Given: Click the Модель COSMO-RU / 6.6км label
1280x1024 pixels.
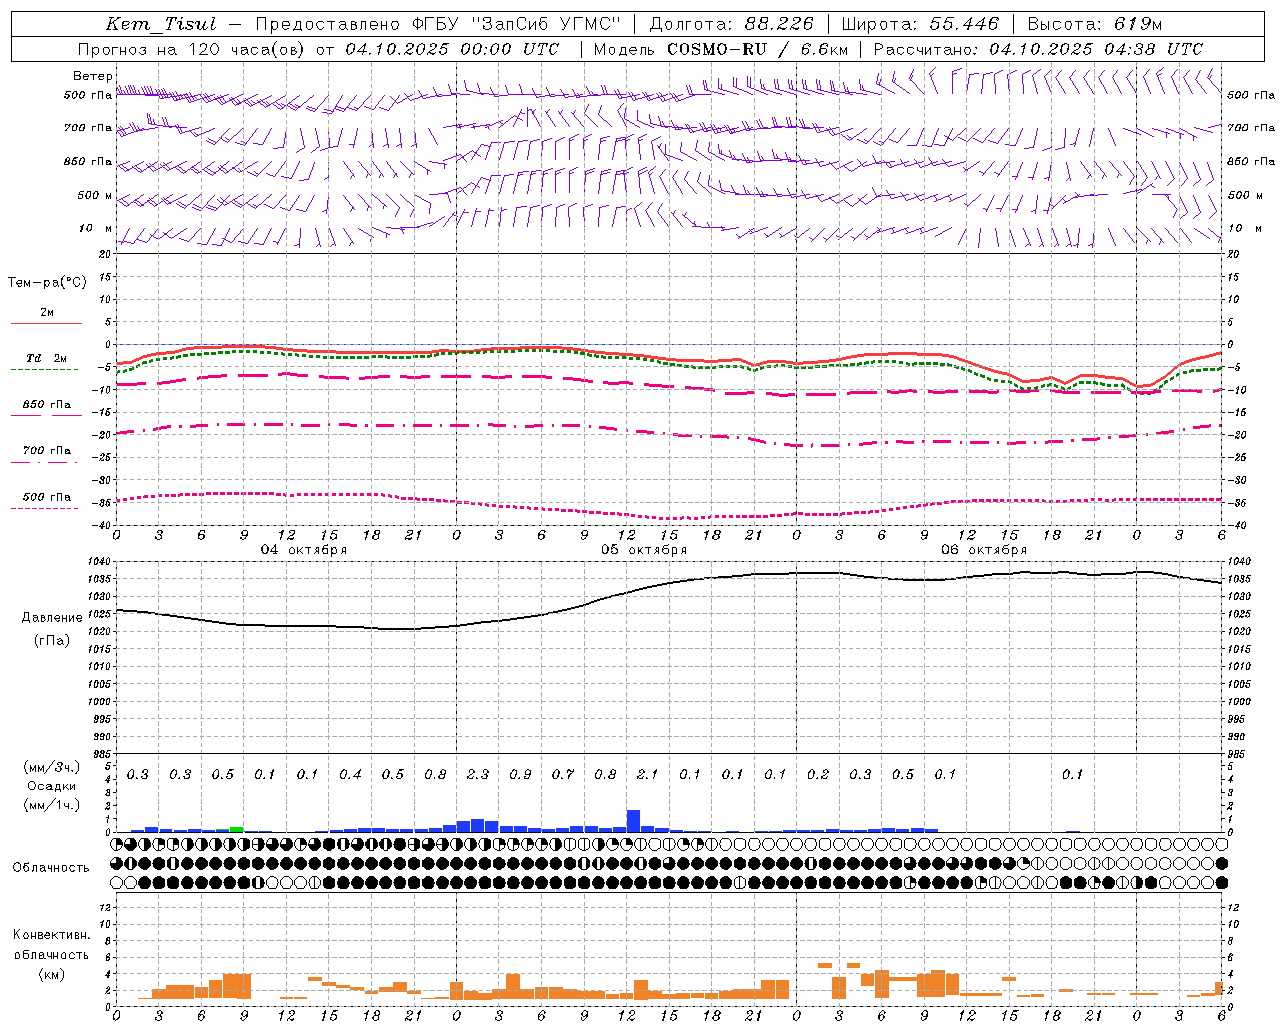Looking at the screenshot, I should 721,49.
